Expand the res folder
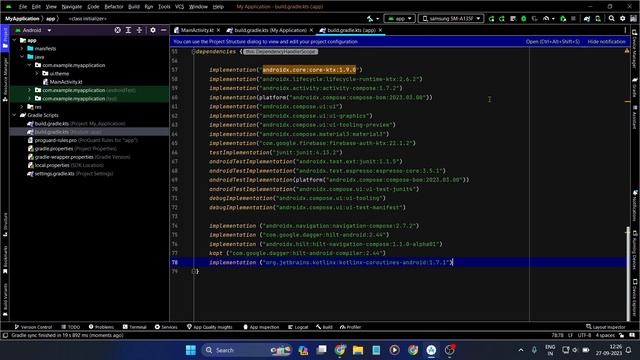The height and width of the screenshot is (360, 640). pyautogui.click(x=22, y=107)
